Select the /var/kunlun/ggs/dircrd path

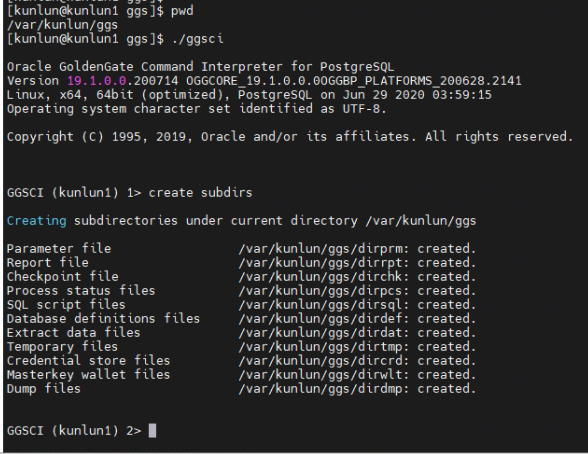coord(321,361)
